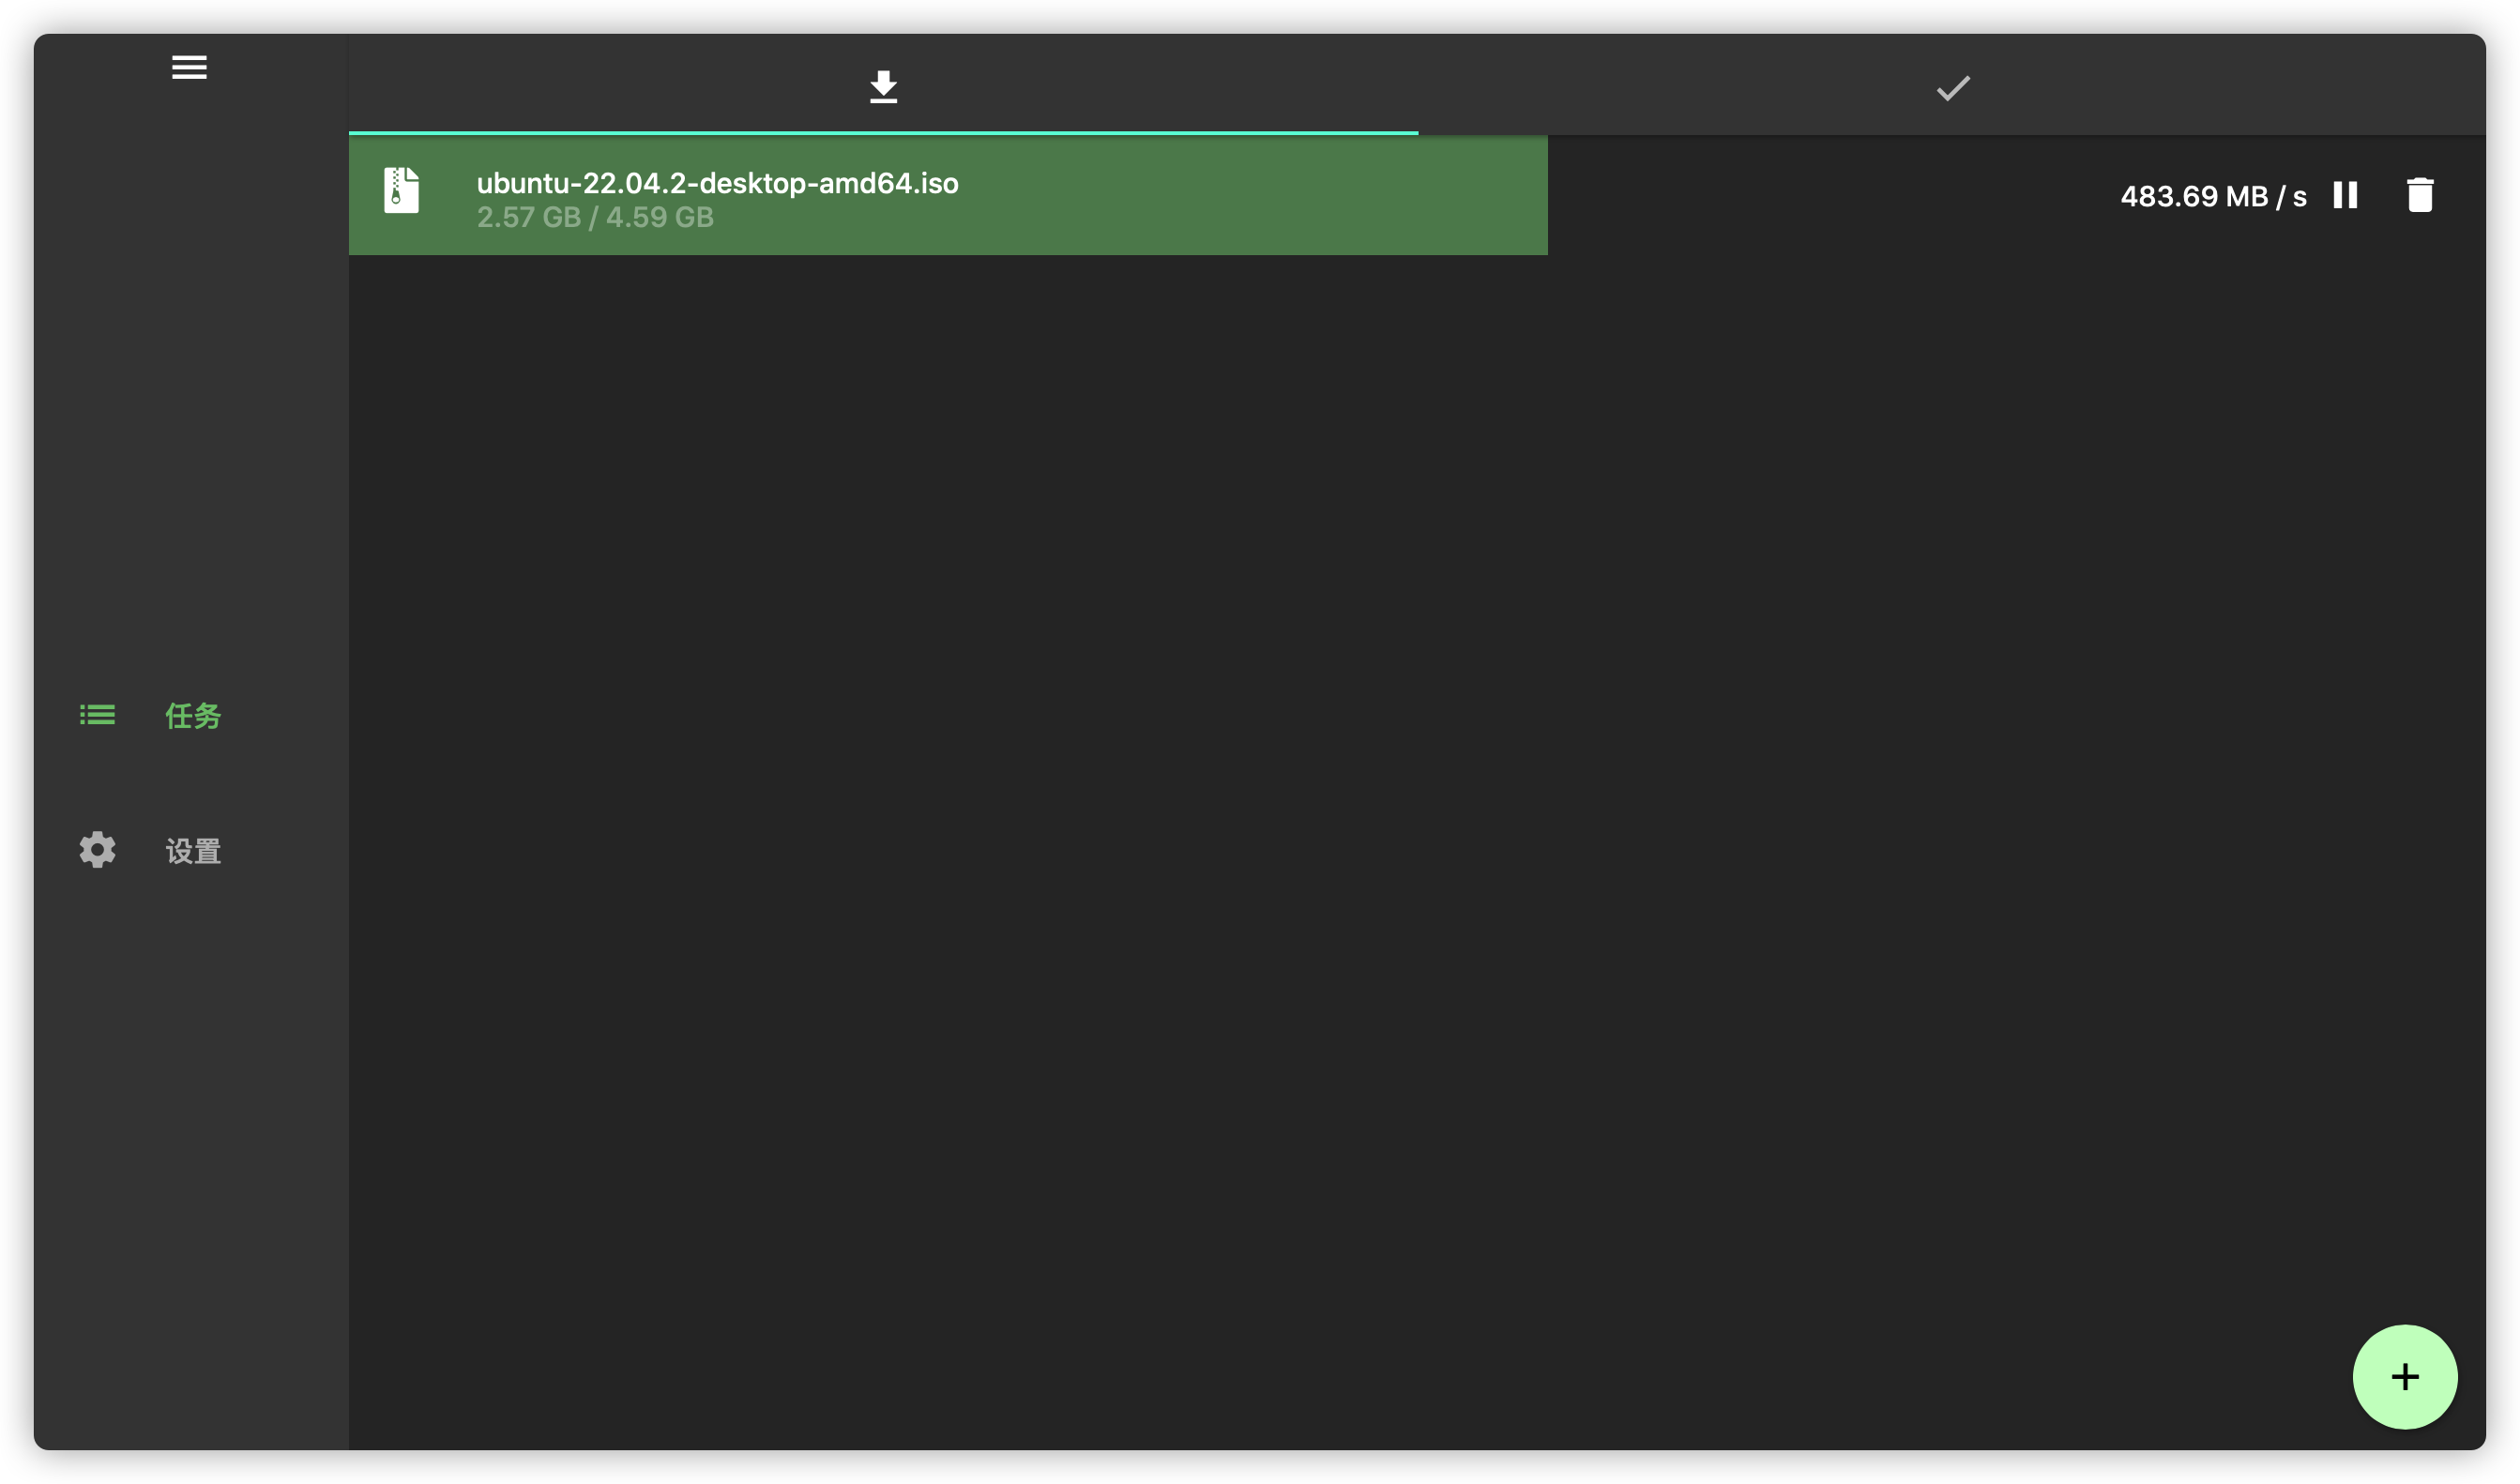Screen dimensions: 2520x1484
Task: Click the green plus add-task button
Action: click(2404, 1377)
